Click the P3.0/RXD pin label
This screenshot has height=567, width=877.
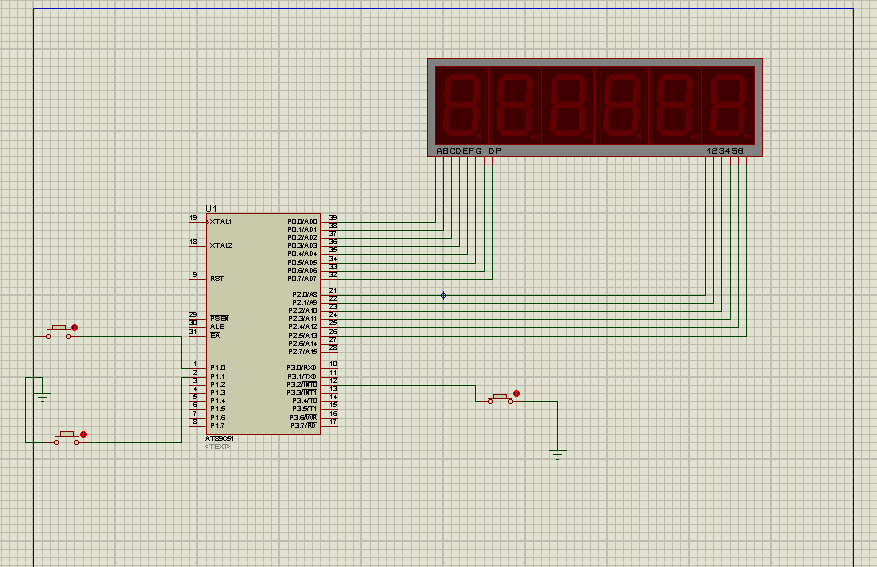[302, 368]
